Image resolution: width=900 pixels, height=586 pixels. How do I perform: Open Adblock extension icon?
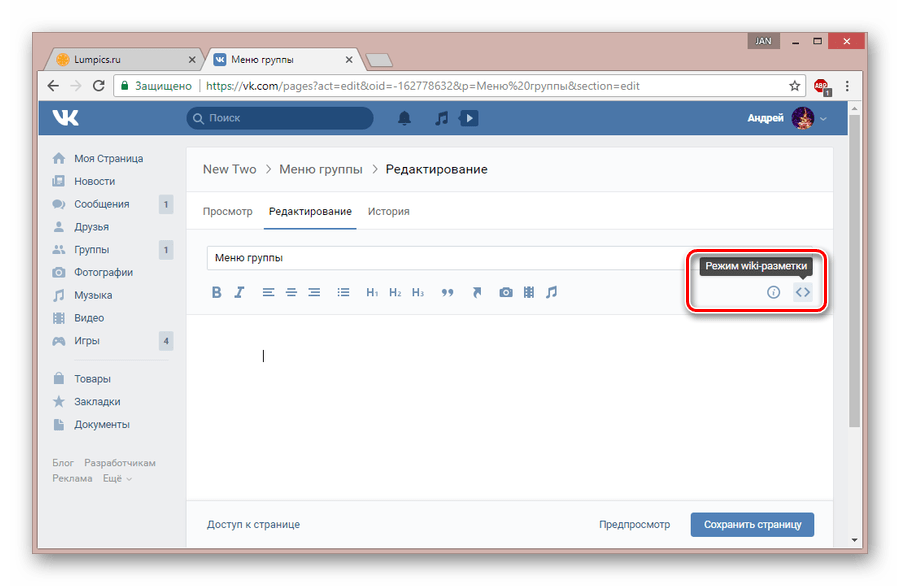pyautogui.click(x=822, y=87)
